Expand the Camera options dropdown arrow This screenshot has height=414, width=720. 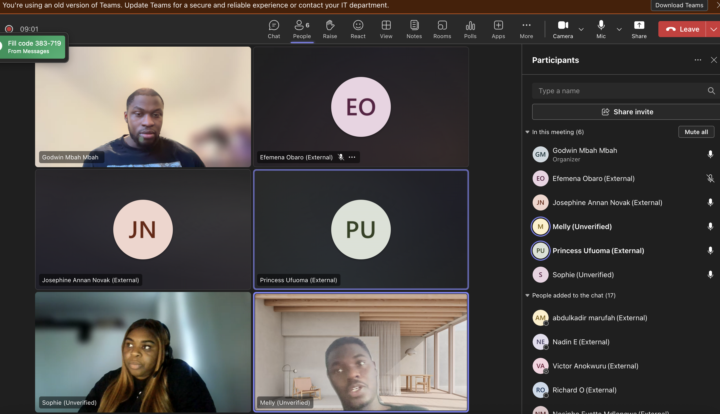[x=581, y=29]
